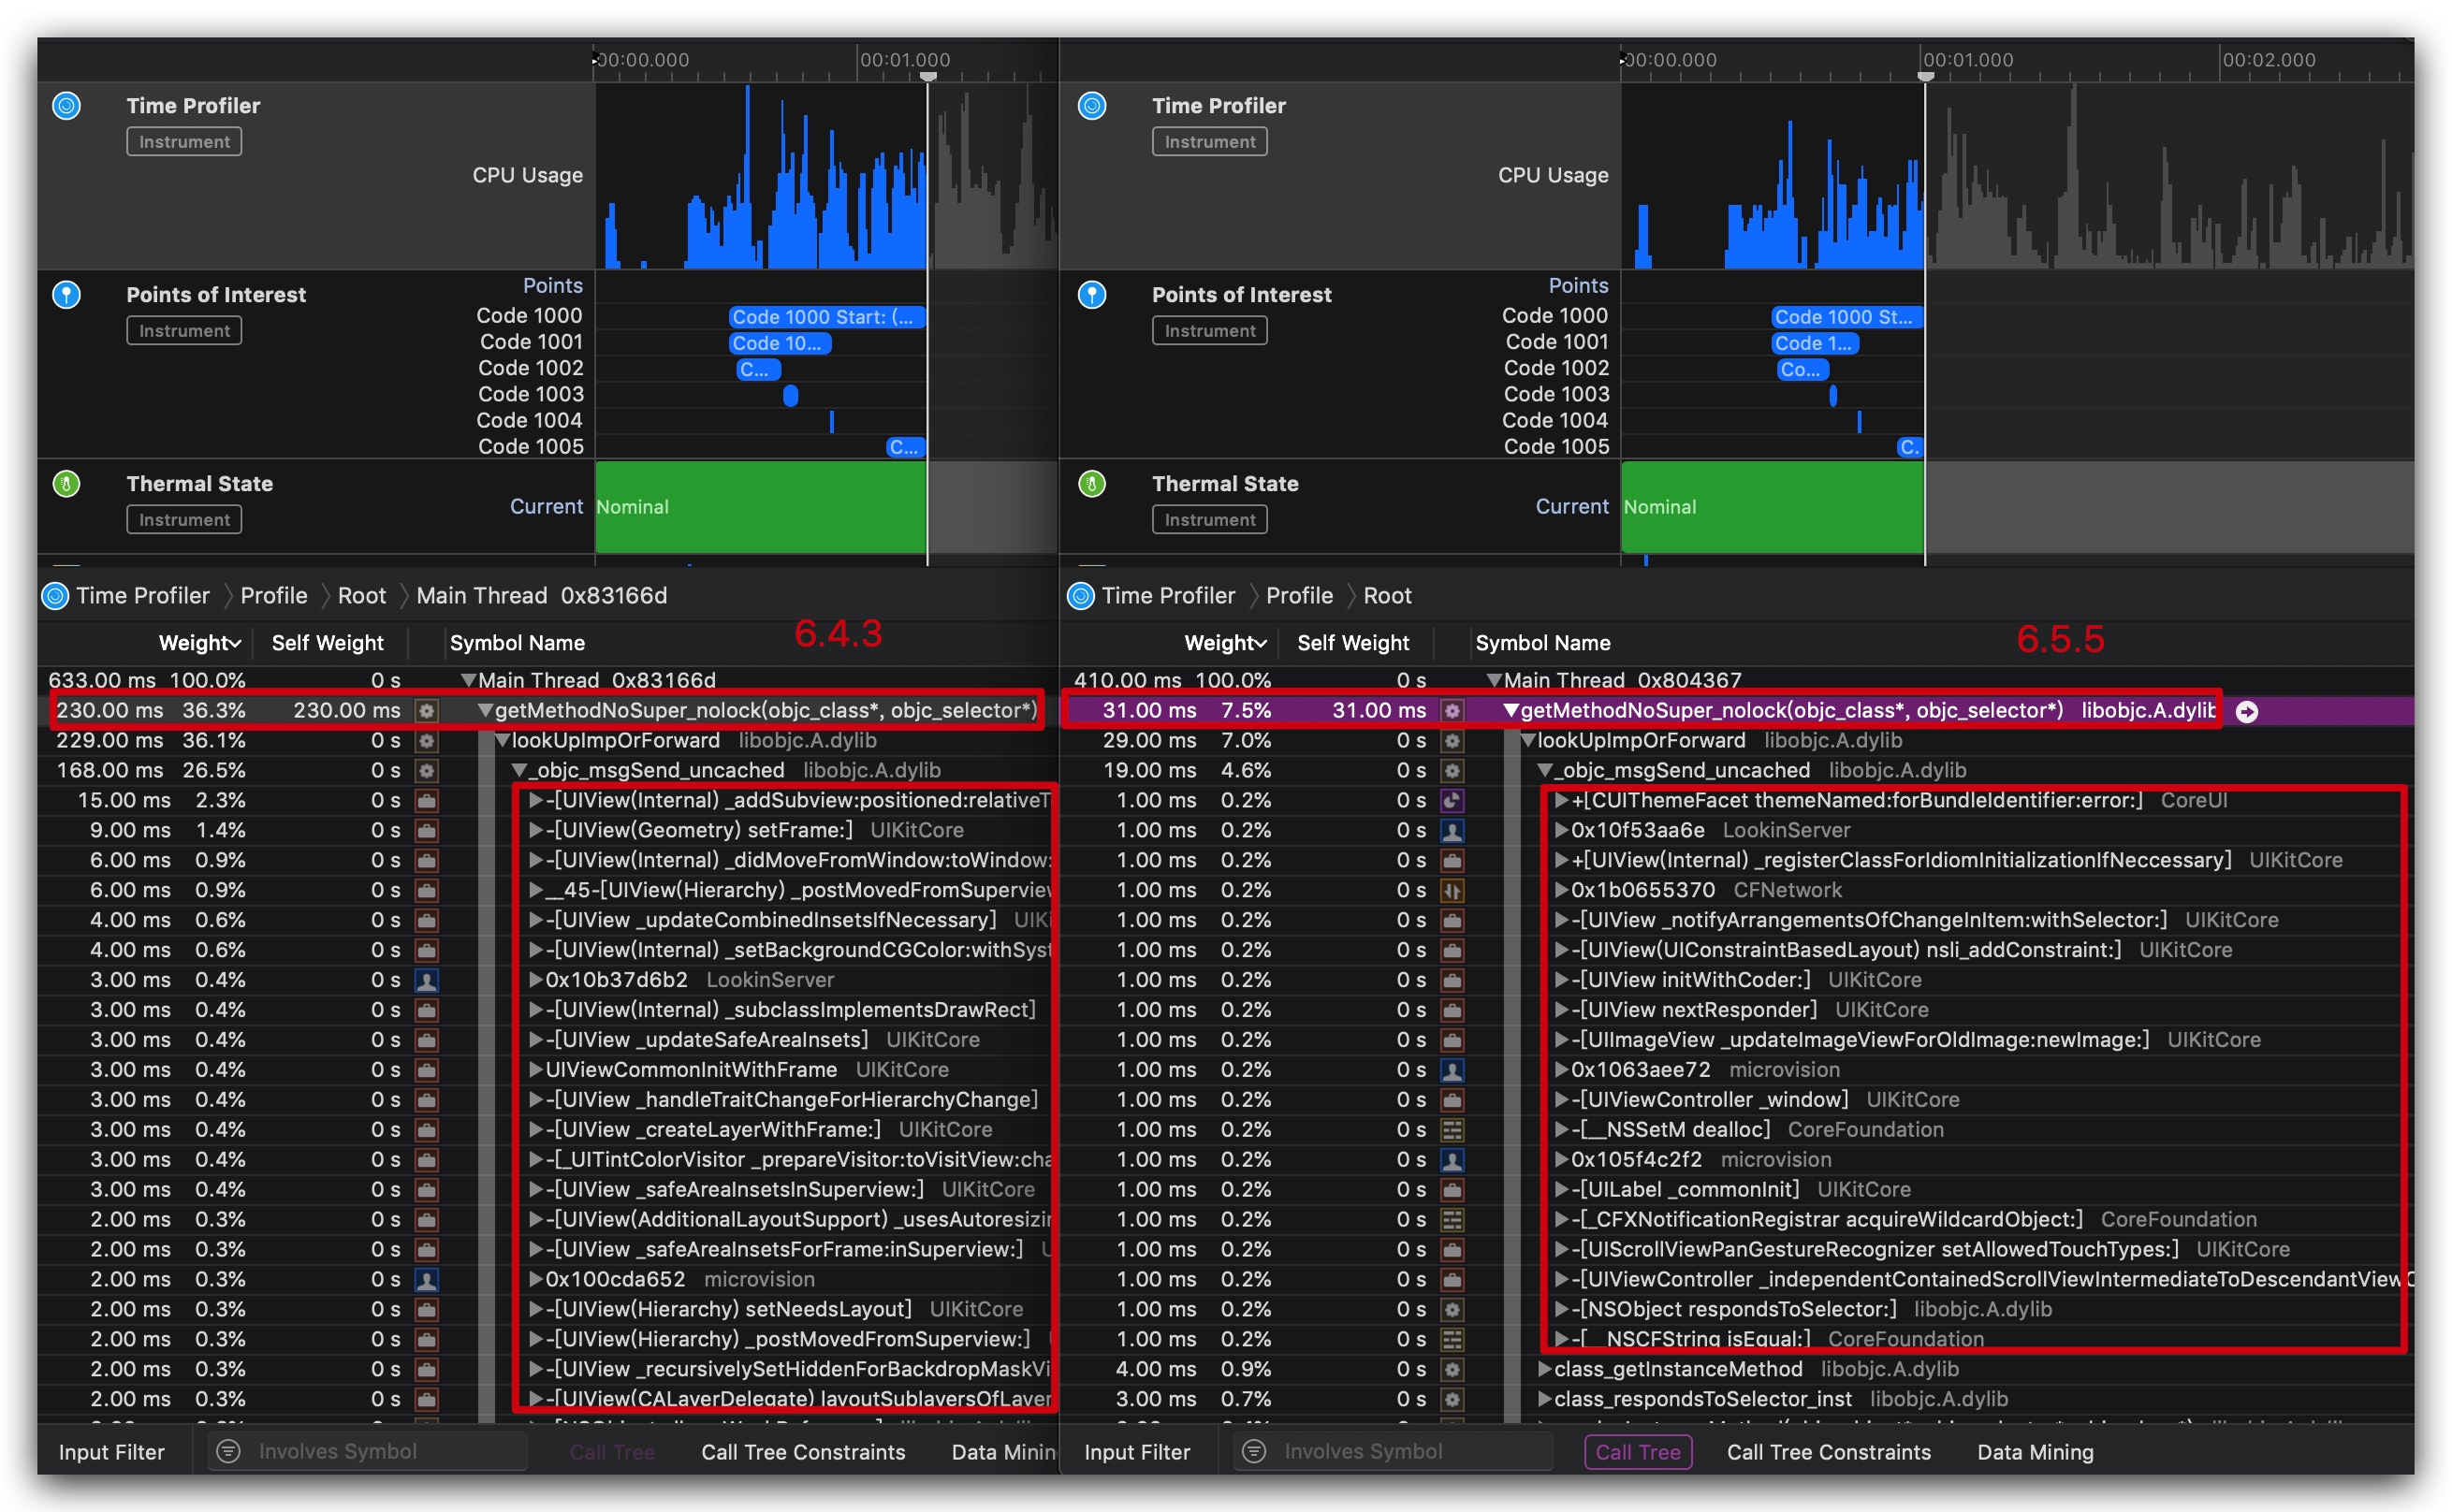Click the left breadcrumb Time Profiler icon
Image resolution: width=2452 pixels, height=1512 pixels.
pyautogui.click(x=56, y=596)
